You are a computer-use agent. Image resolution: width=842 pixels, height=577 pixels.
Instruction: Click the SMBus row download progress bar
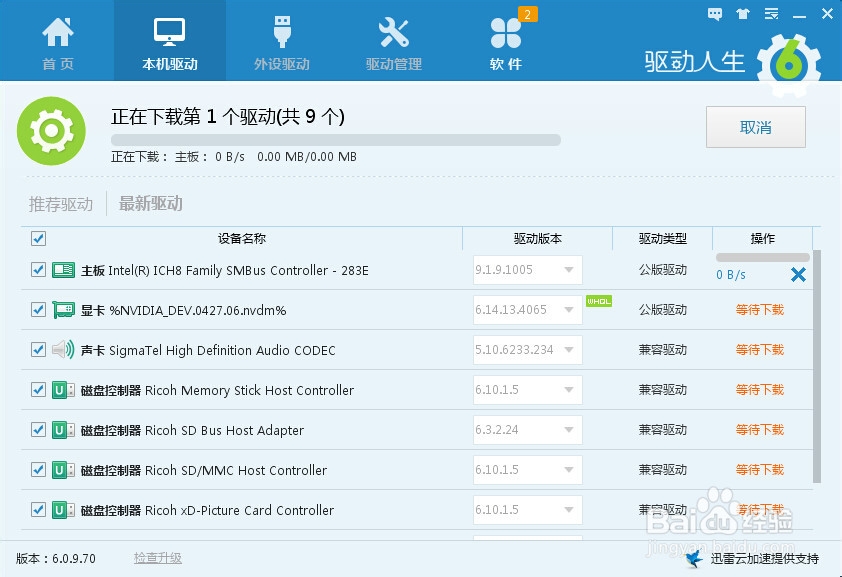pos(763,258)
